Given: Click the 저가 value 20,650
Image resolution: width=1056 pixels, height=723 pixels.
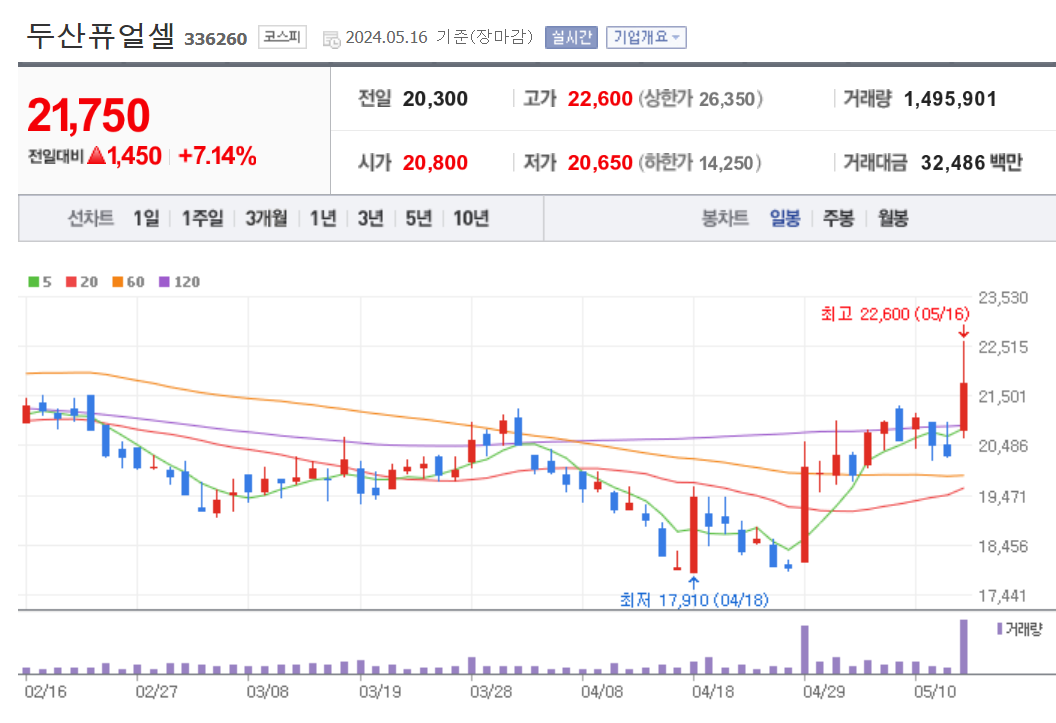Looking at the screenshot, I should click(600, 162).
